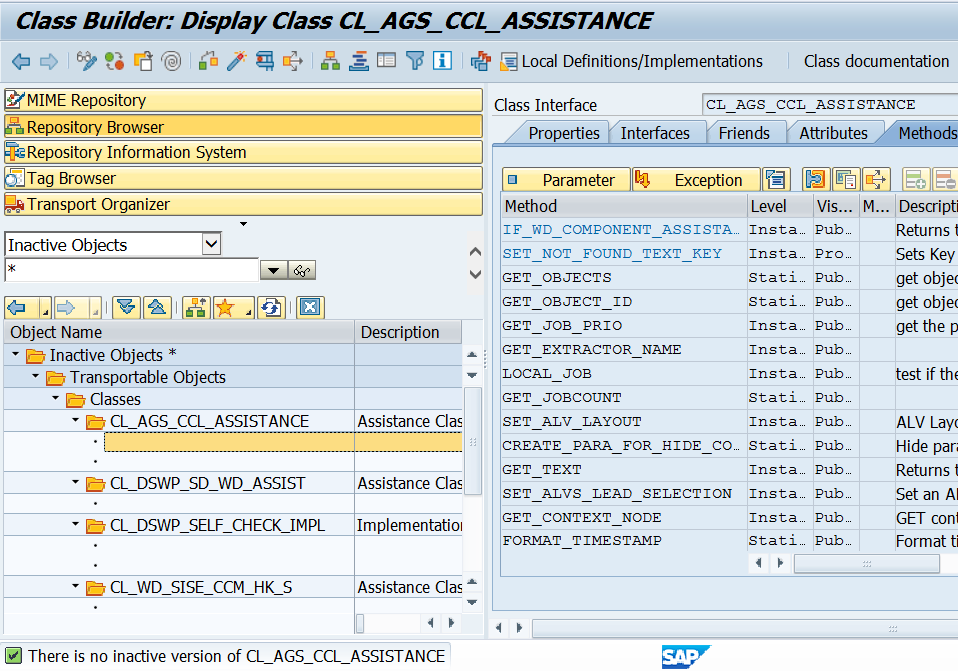Image resolution: width=958 pixels, height=671 pixels.
Task: Click the Activate magic wand icon
Action: click(236, 61)
